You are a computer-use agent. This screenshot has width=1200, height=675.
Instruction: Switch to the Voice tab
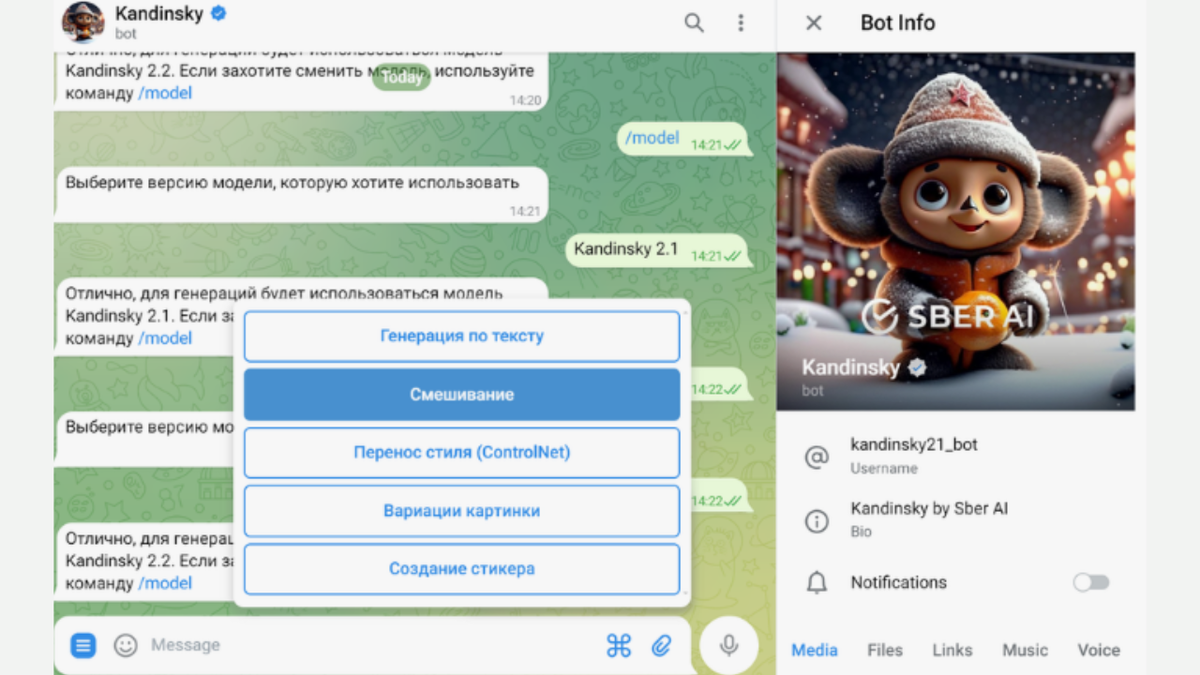1099,650
